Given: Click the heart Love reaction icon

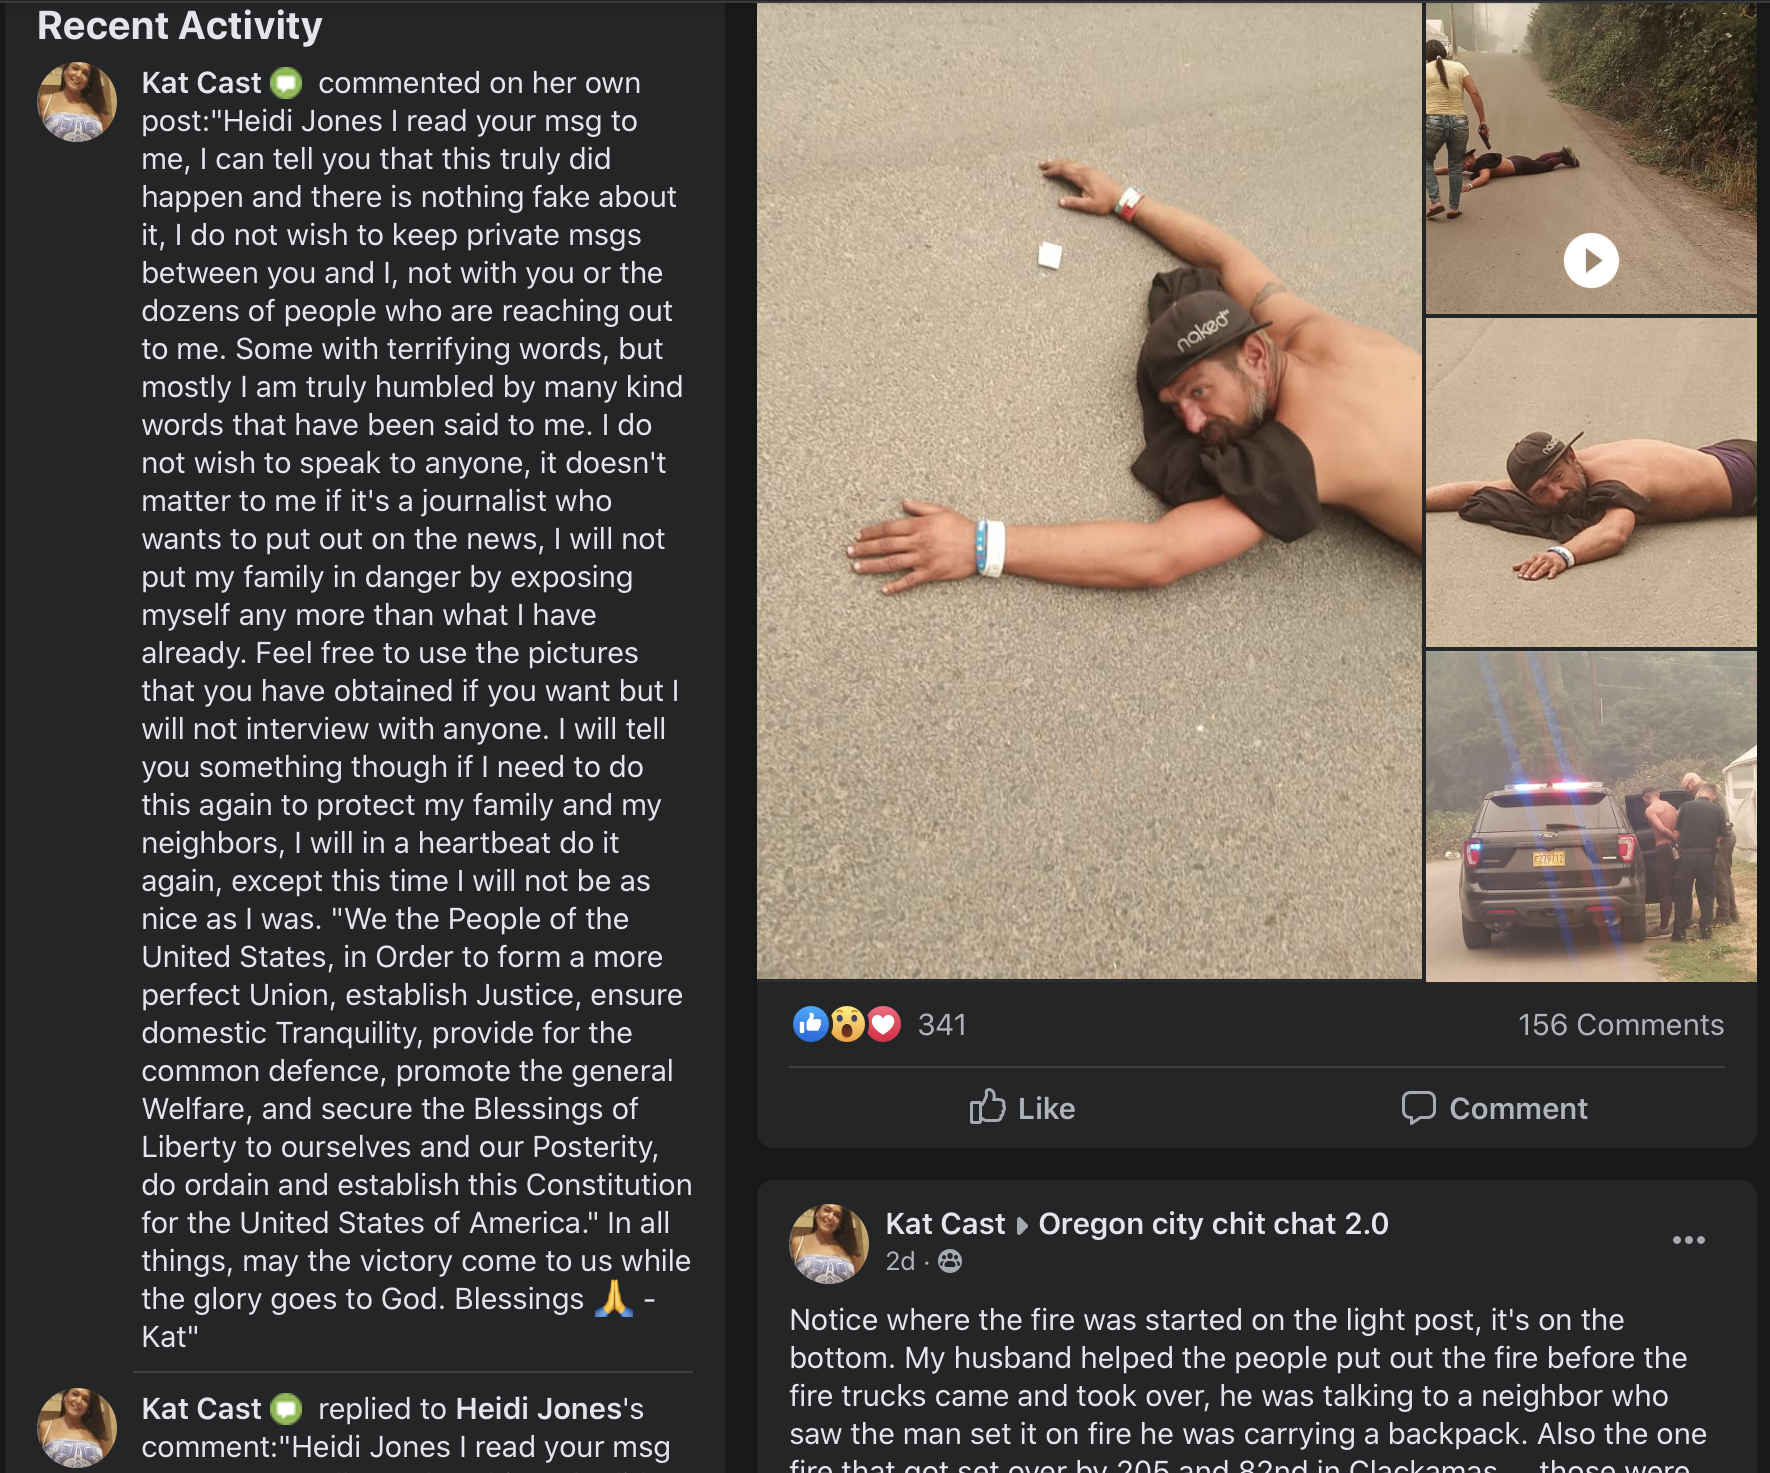Looking at the screenshot, I should pos(883,1024).
